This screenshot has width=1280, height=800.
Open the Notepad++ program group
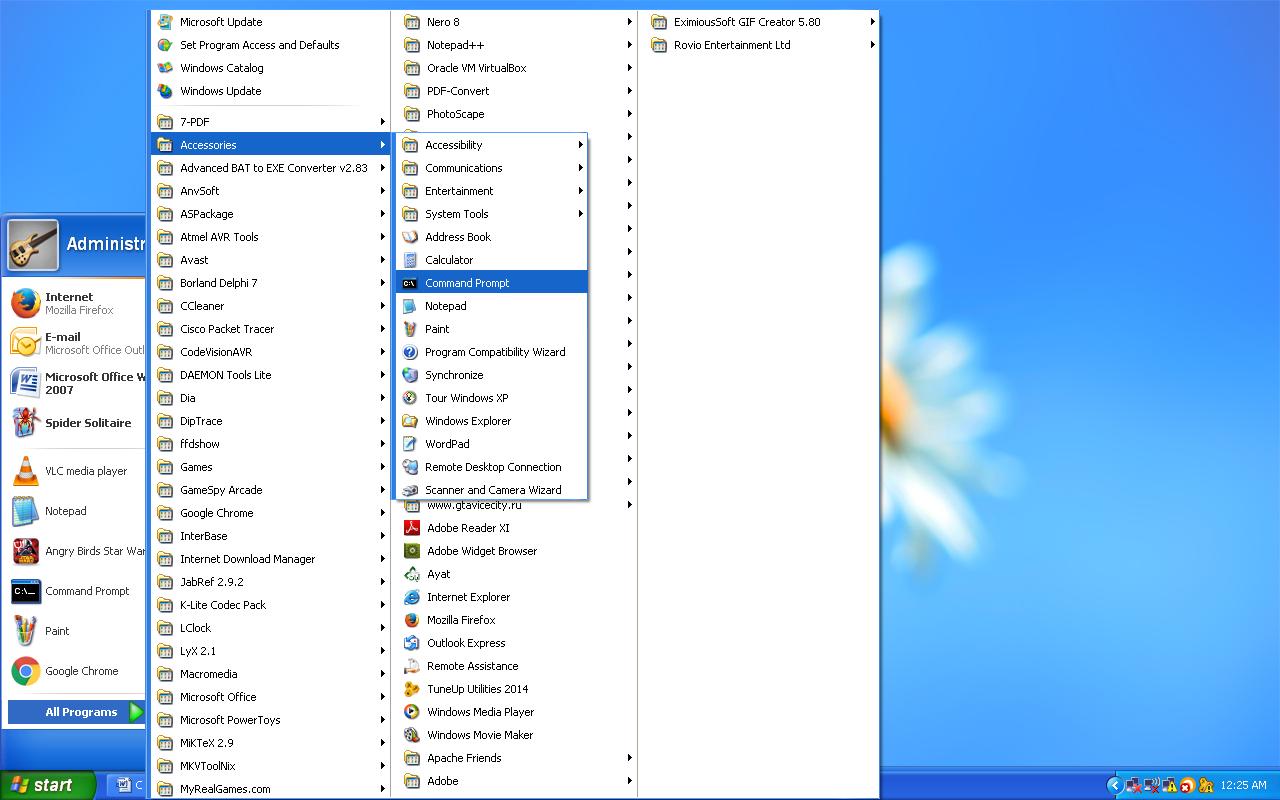516,45
